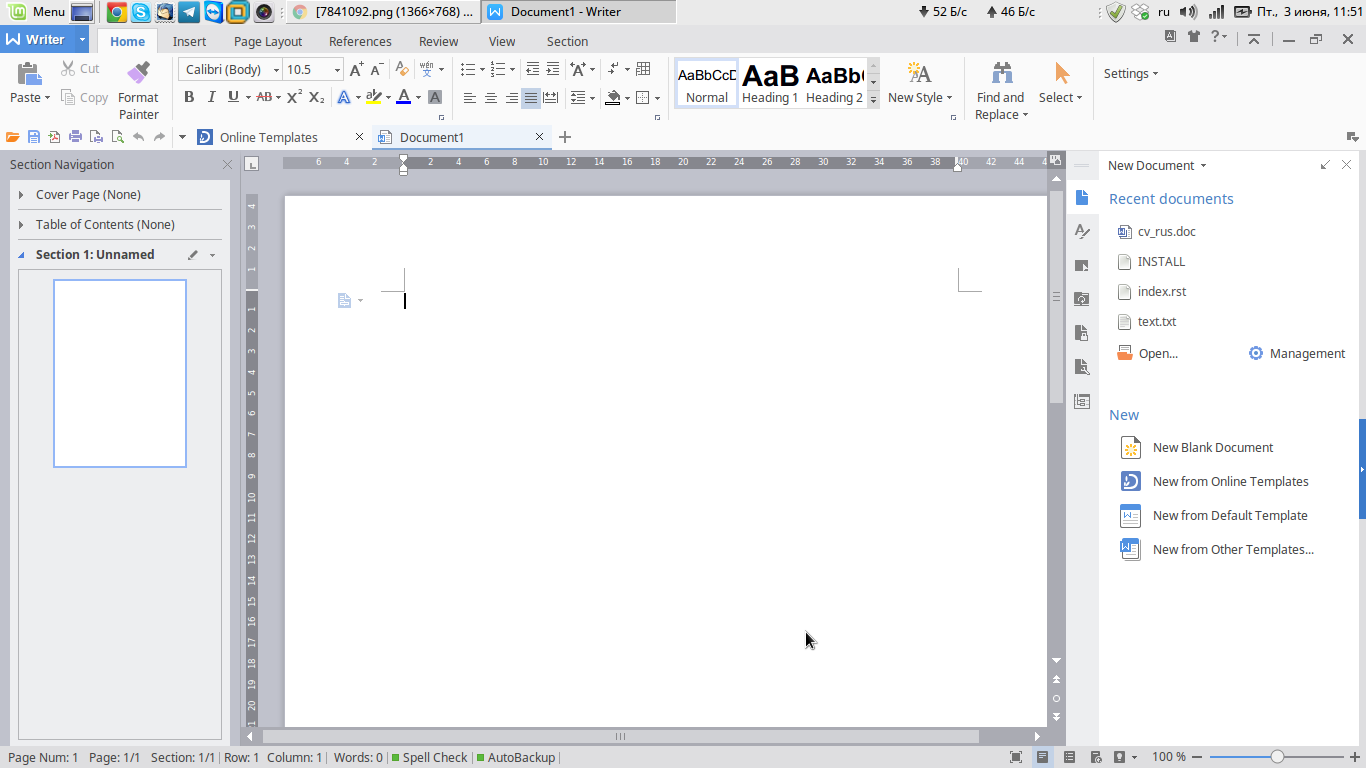
Task: Toggle Spell Check in status bar
Action: [429, 758]
